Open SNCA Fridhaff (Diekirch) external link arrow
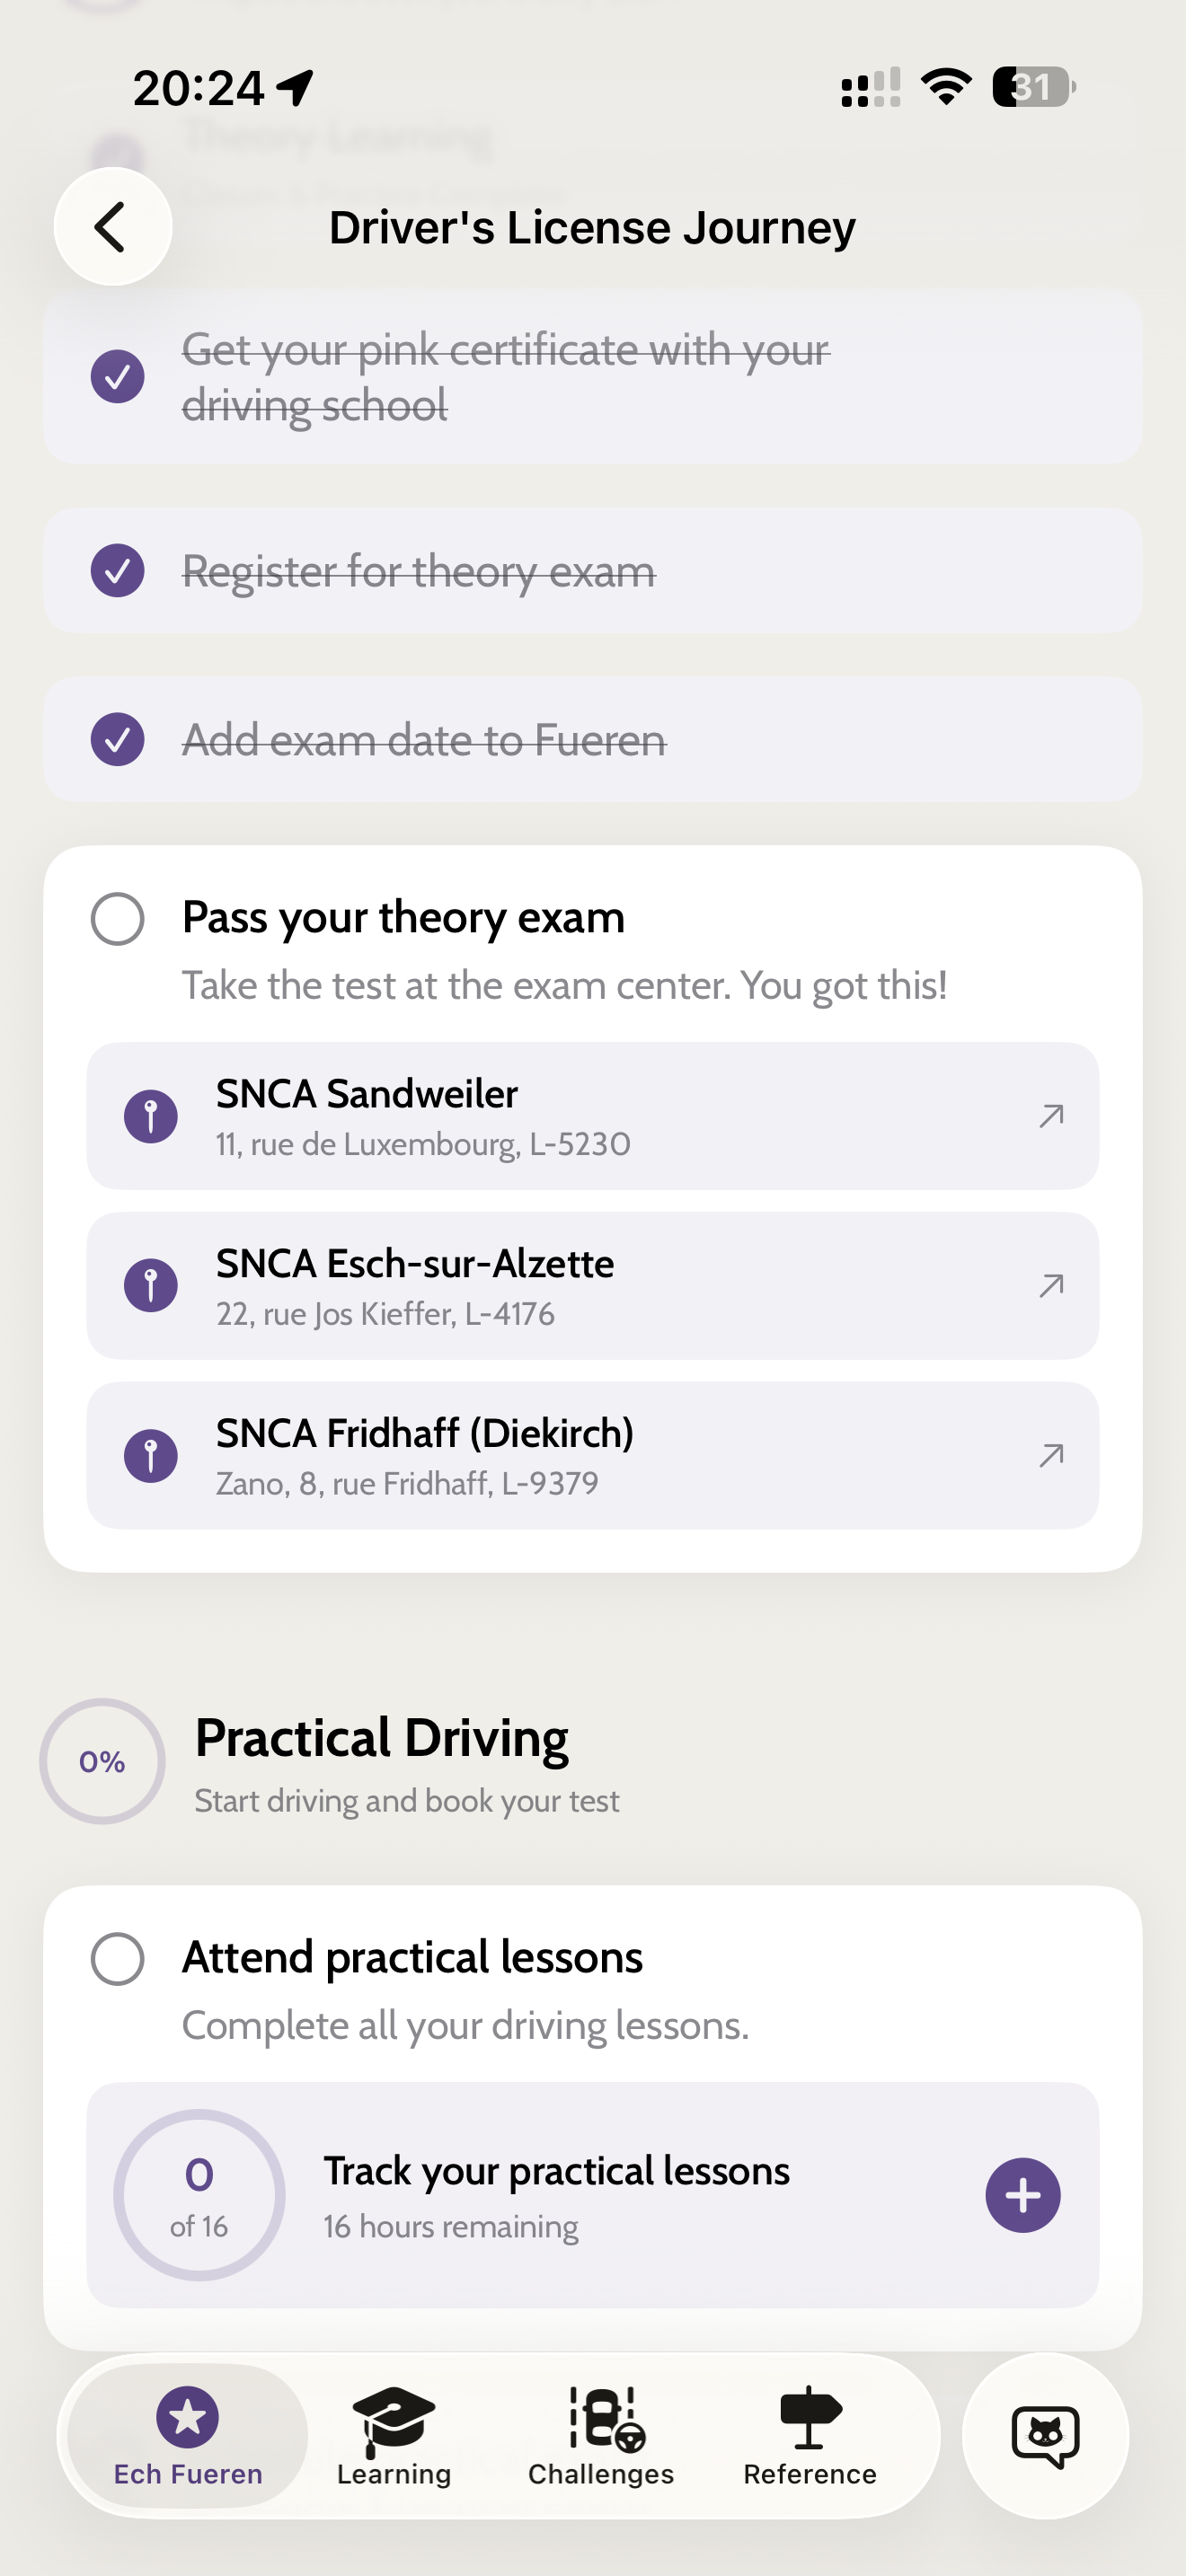Image resolution: width=1186 pixels, height=2576 pixels. [1050, 1455]
